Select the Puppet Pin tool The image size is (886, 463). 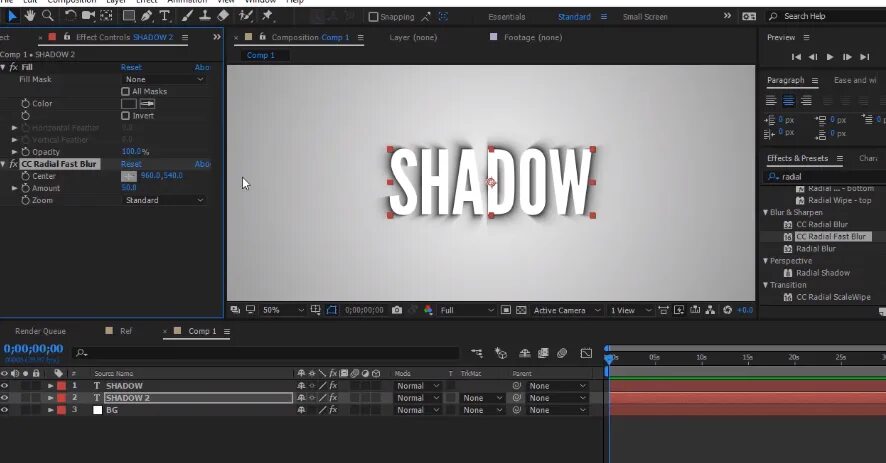pyautogui.click(x=267, y=16)
